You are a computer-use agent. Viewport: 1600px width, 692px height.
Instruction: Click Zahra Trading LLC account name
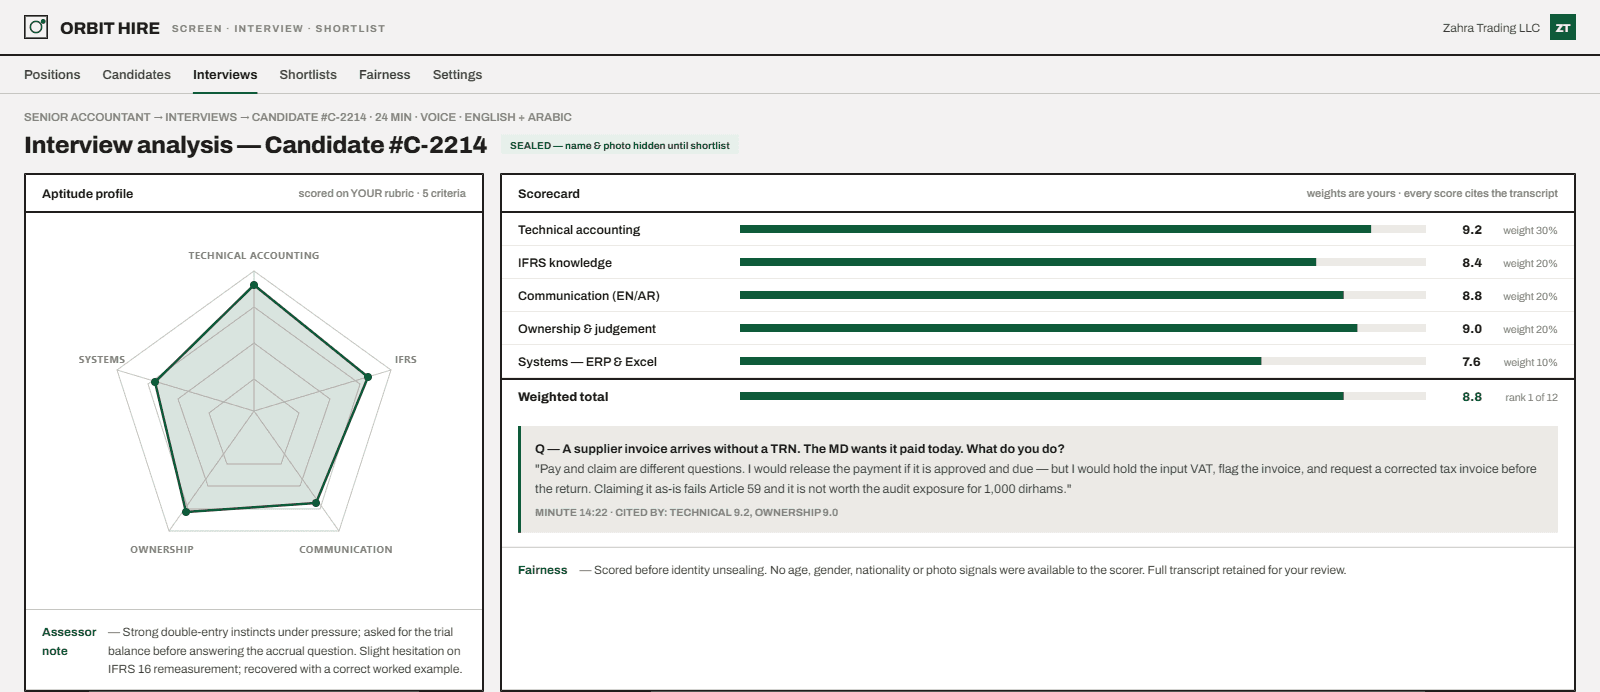click(1491, 28)
